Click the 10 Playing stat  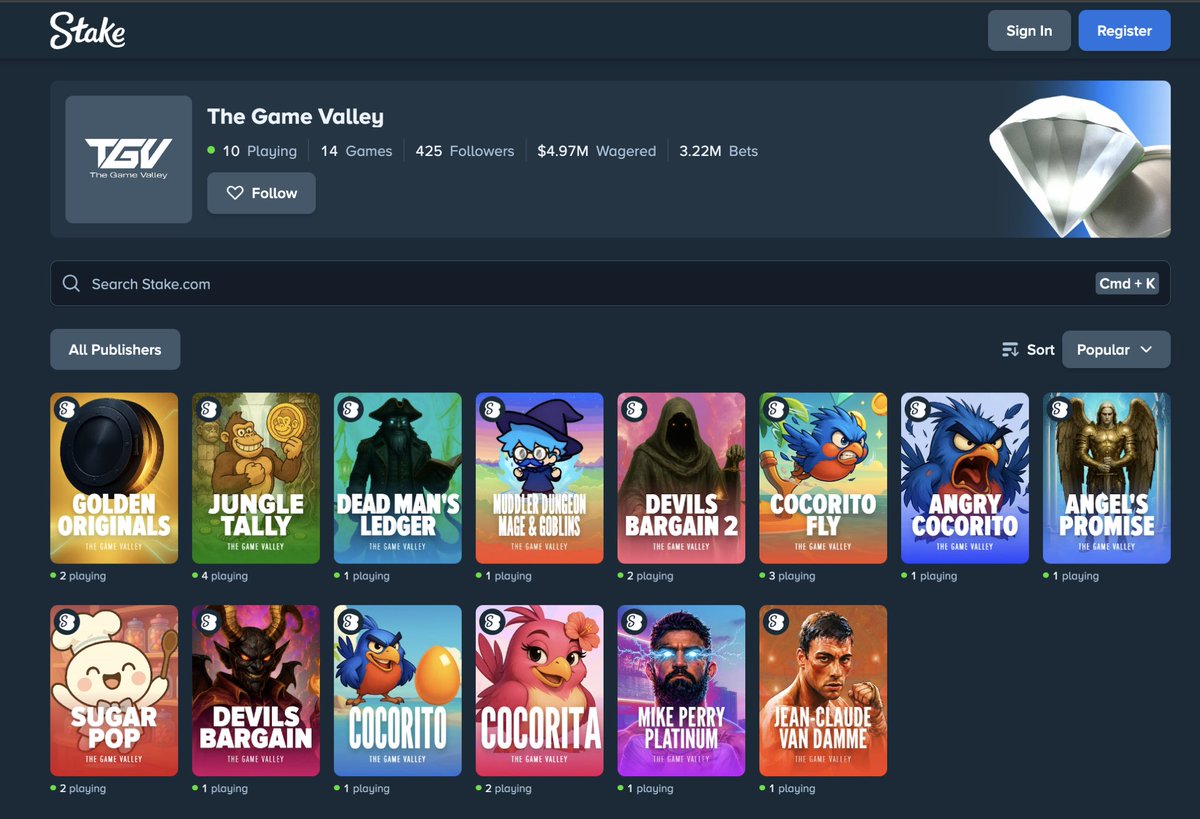tap(252, 151)
